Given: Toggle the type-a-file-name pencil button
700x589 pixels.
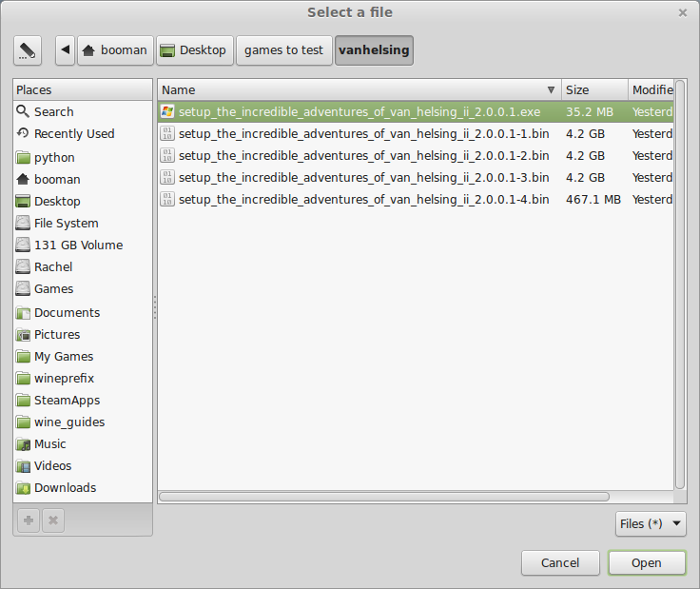Looking at the screenshot, I should pos(27,50).
